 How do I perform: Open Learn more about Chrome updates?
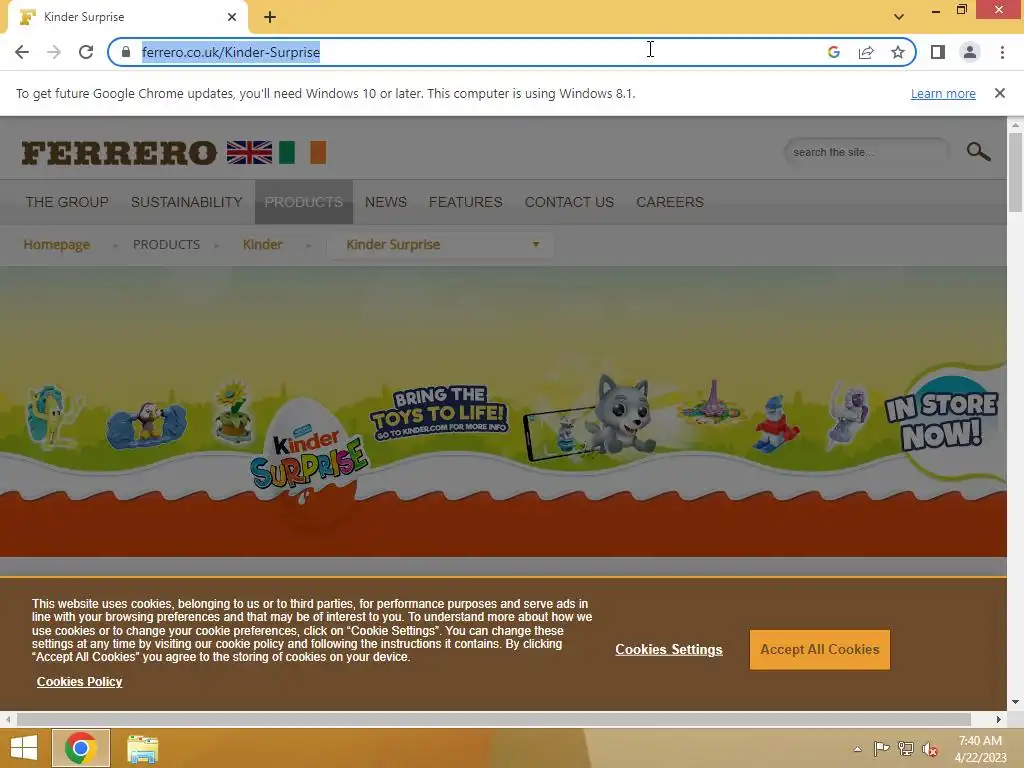[943, 93]
